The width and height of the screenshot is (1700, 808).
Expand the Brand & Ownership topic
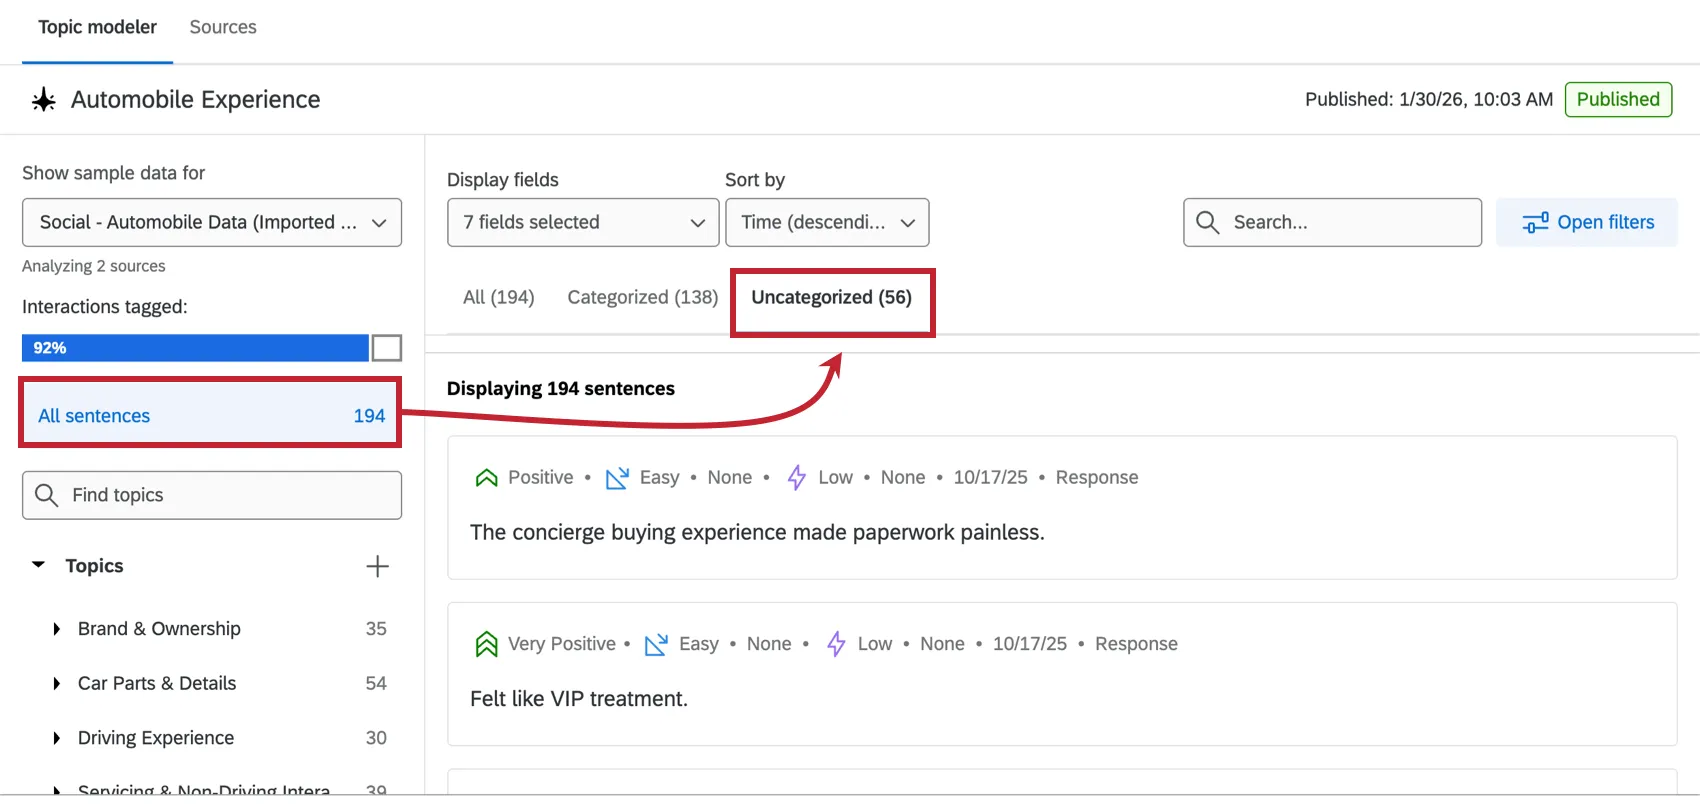pyautogui.click(x=57, y=629)
